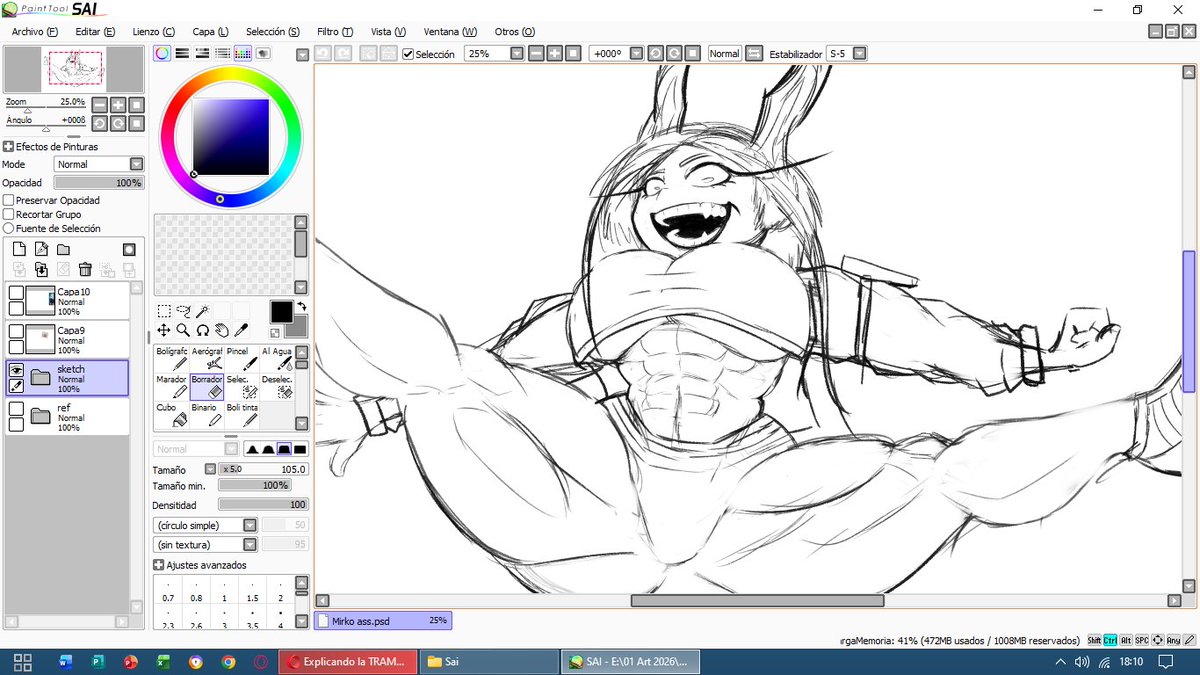The width and height of the screenshot is (1200, 675).
Task: Open the Lienzo menu
Action: 153,31
